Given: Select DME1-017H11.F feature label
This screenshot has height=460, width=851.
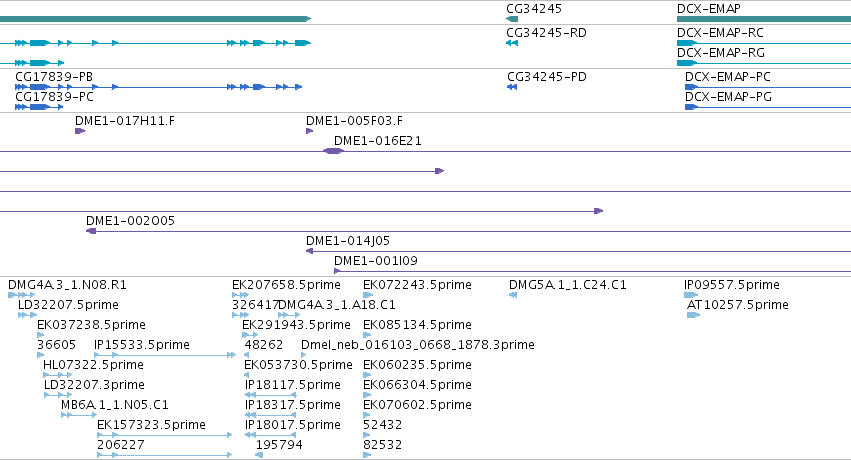Looking at the screenshot, I should click(125, 120).
